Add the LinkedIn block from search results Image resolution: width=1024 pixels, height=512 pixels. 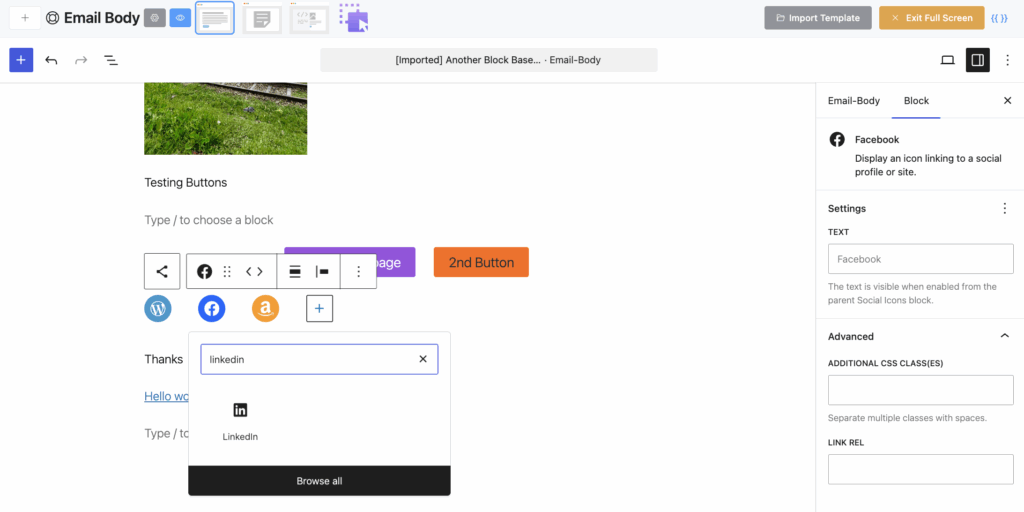point(240,421)
